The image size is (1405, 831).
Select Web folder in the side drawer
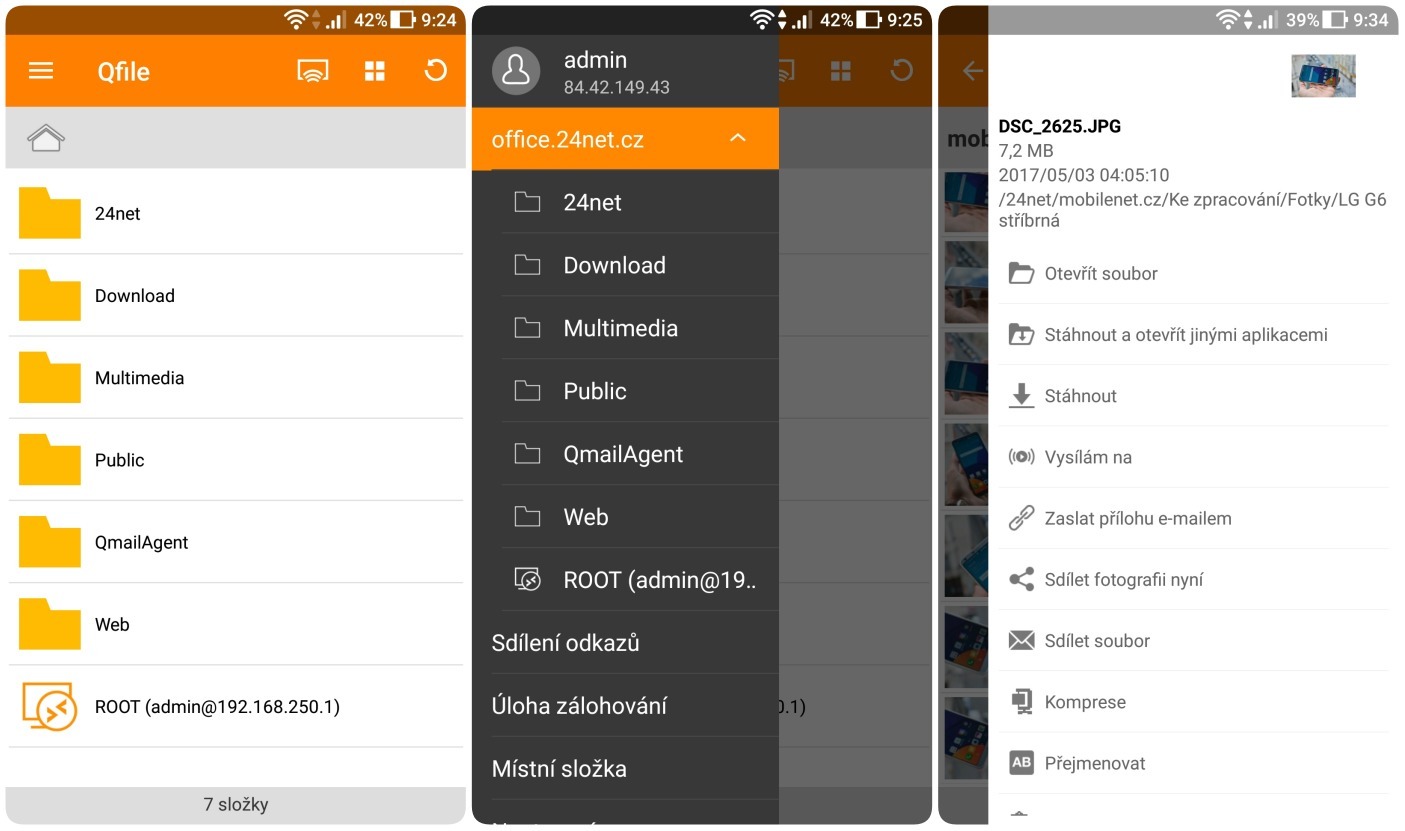coord(586,517)
